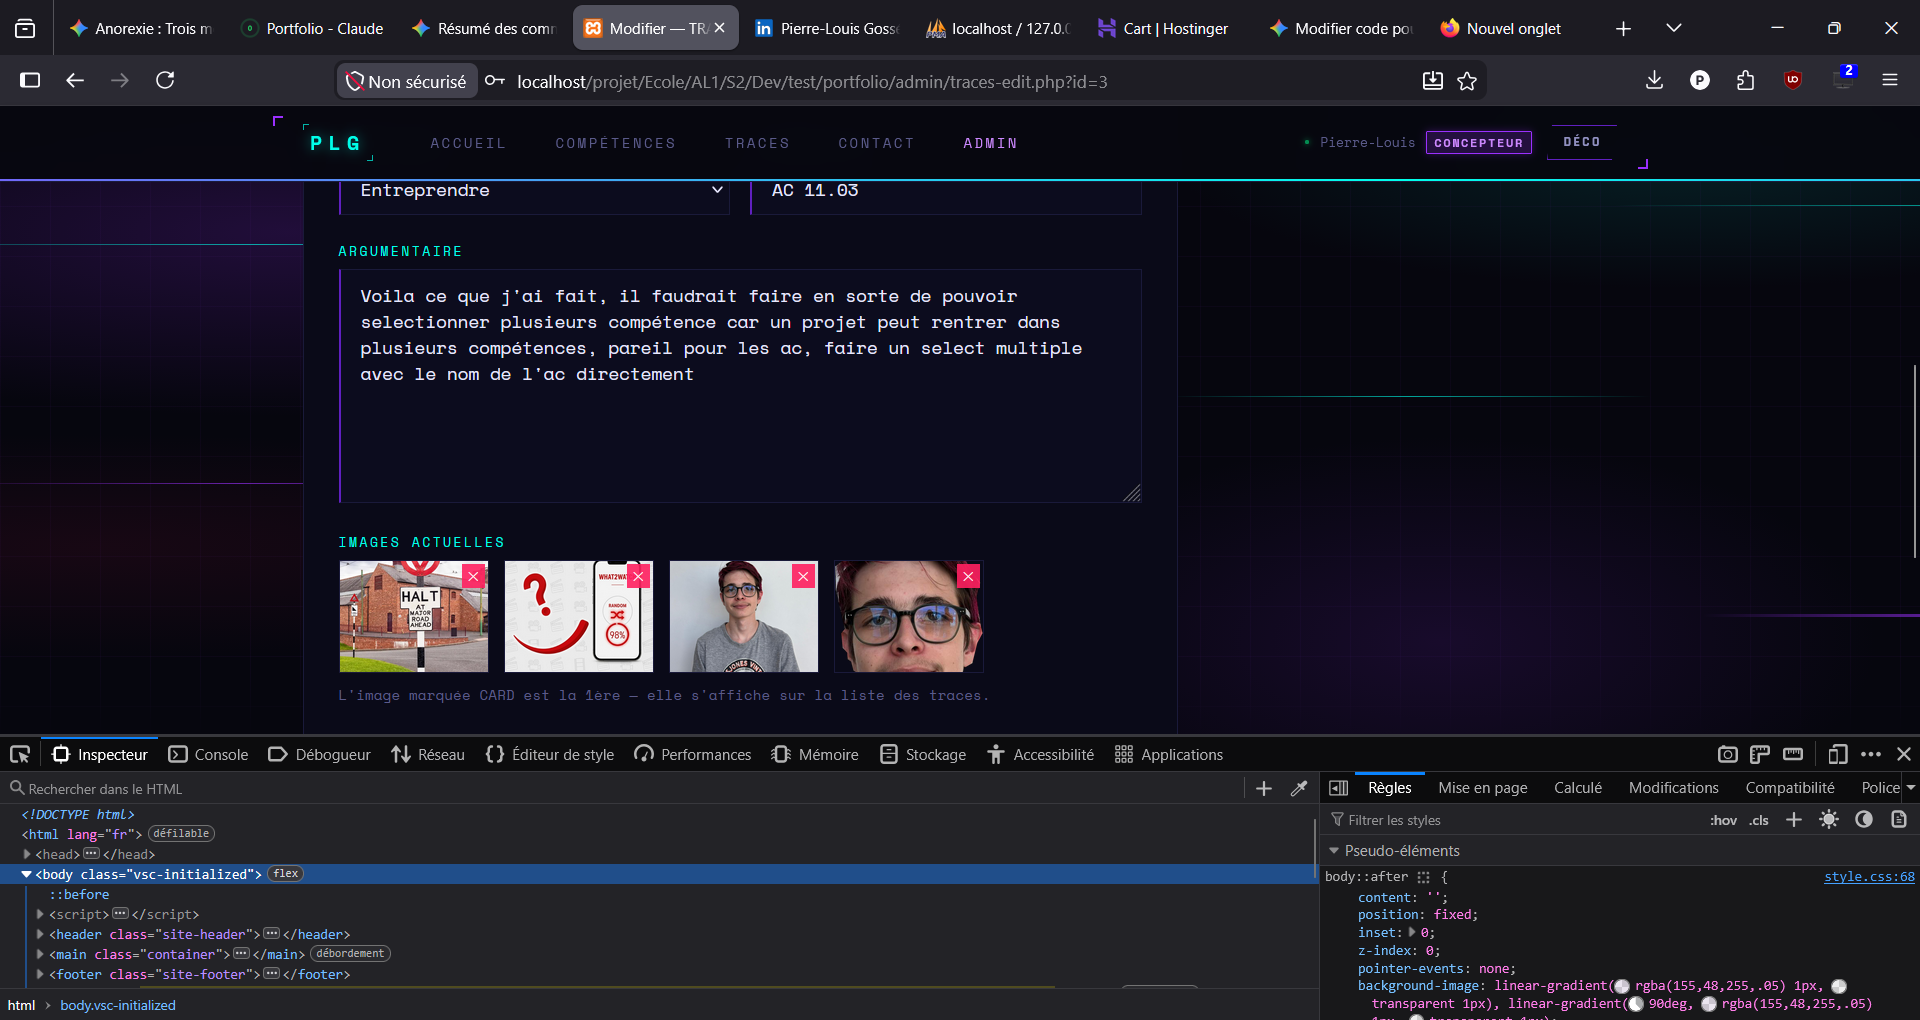Collapse the body element node
The width and height of the screenshot is (1920, 1020).
pyautogui.click(x=27, y=874)
